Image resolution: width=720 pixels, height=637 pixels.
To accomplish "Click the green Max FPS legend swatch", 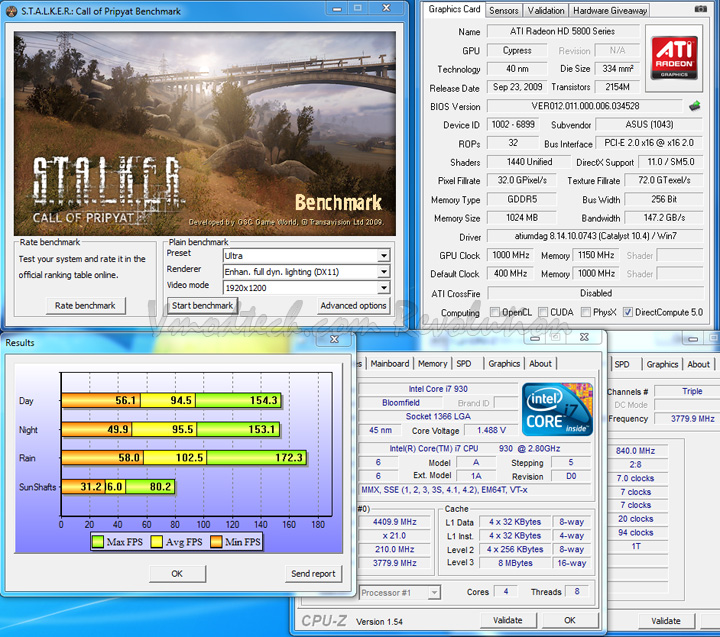I will 98,542.
